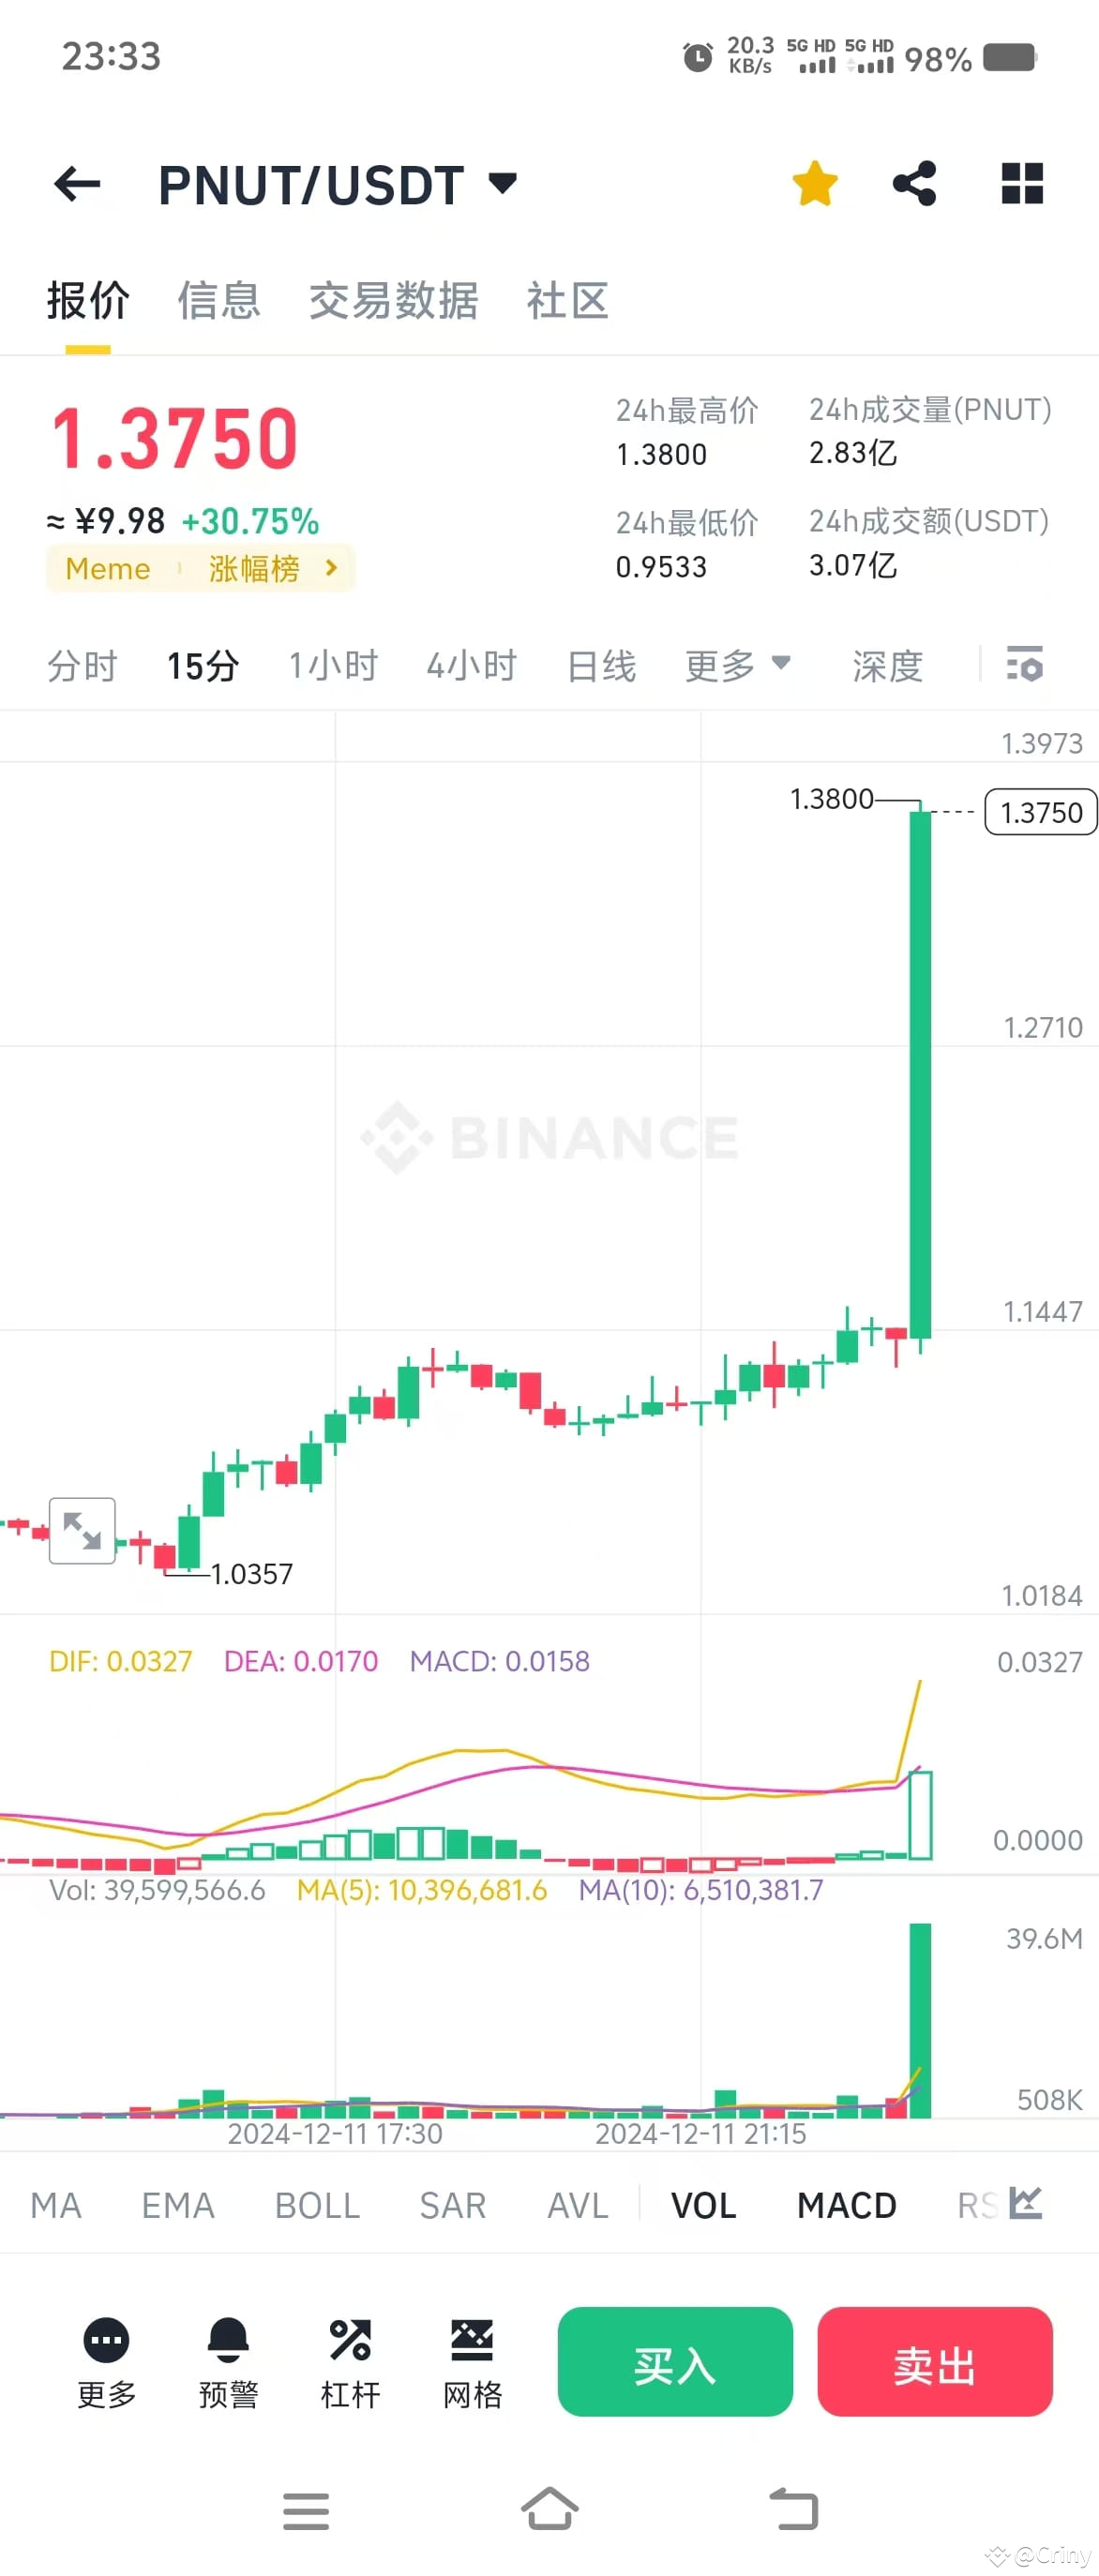Tap the red 卖出 sell button

[934, 2364]
